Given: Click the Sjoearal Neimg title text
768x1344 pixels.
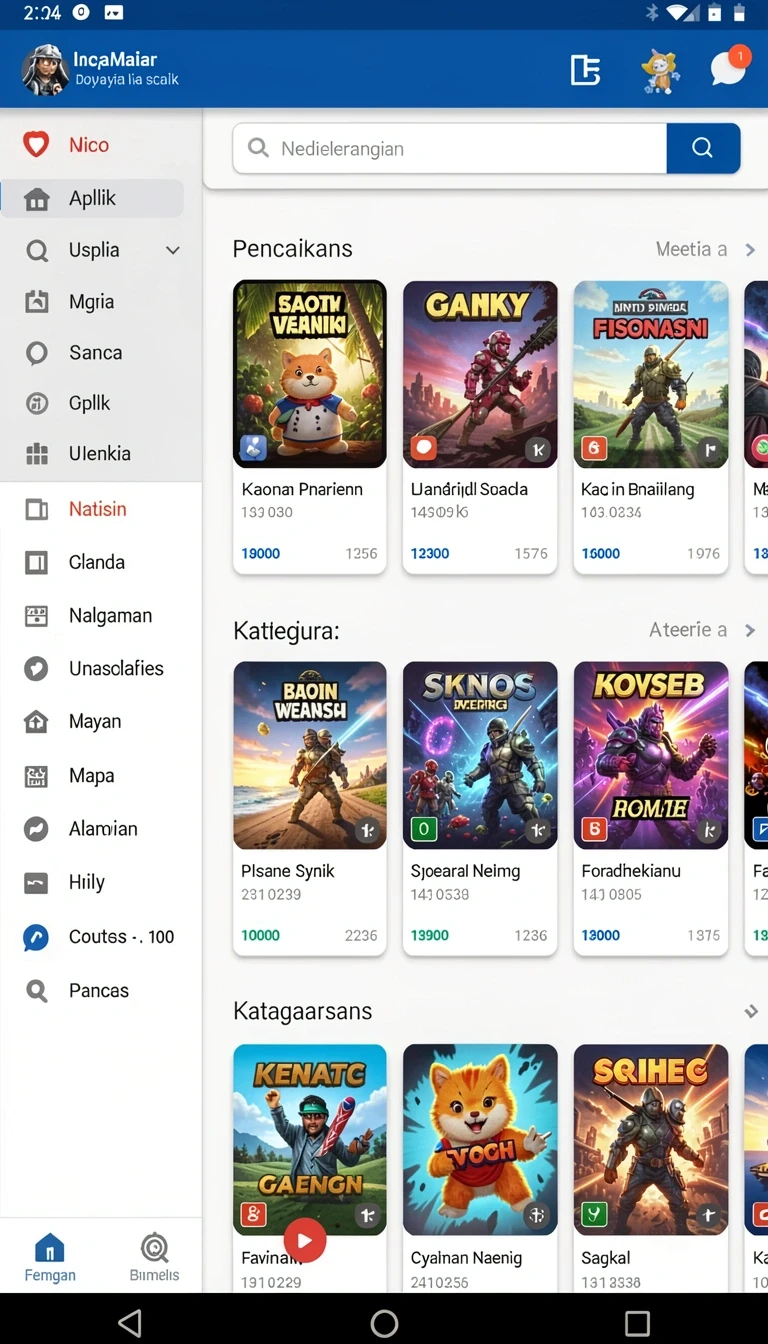Looking at the screenshot, I should 466,871.
